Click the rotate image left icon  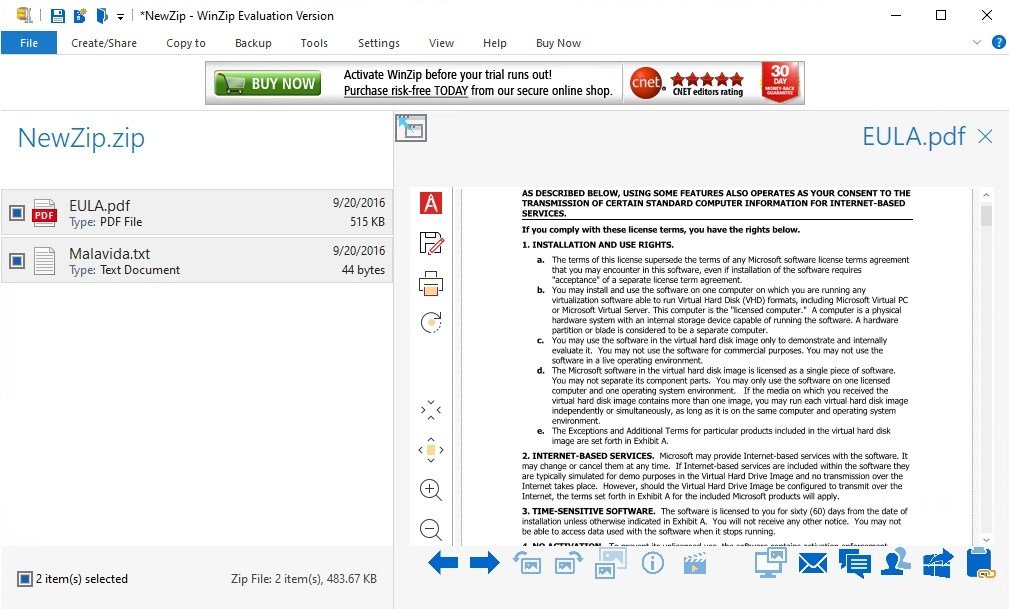(527, 563)
